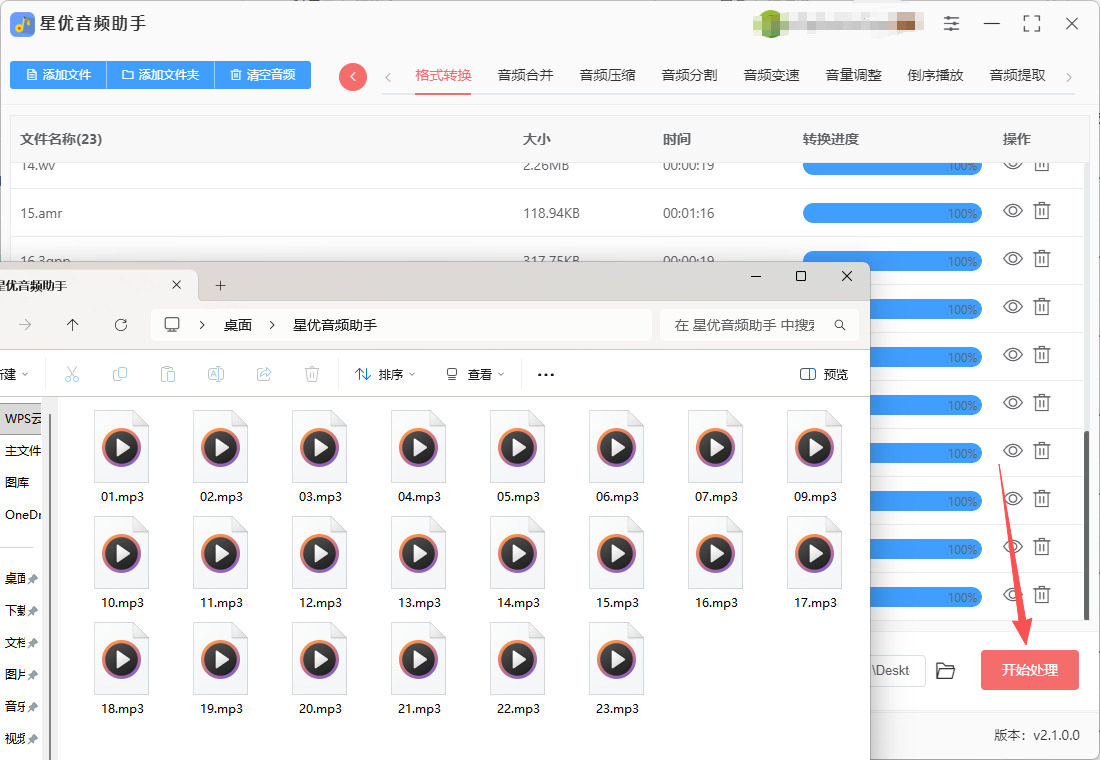Click the 15.amr conversion progress bar
The image size is (1100, 760).
(x=891, y=213)
